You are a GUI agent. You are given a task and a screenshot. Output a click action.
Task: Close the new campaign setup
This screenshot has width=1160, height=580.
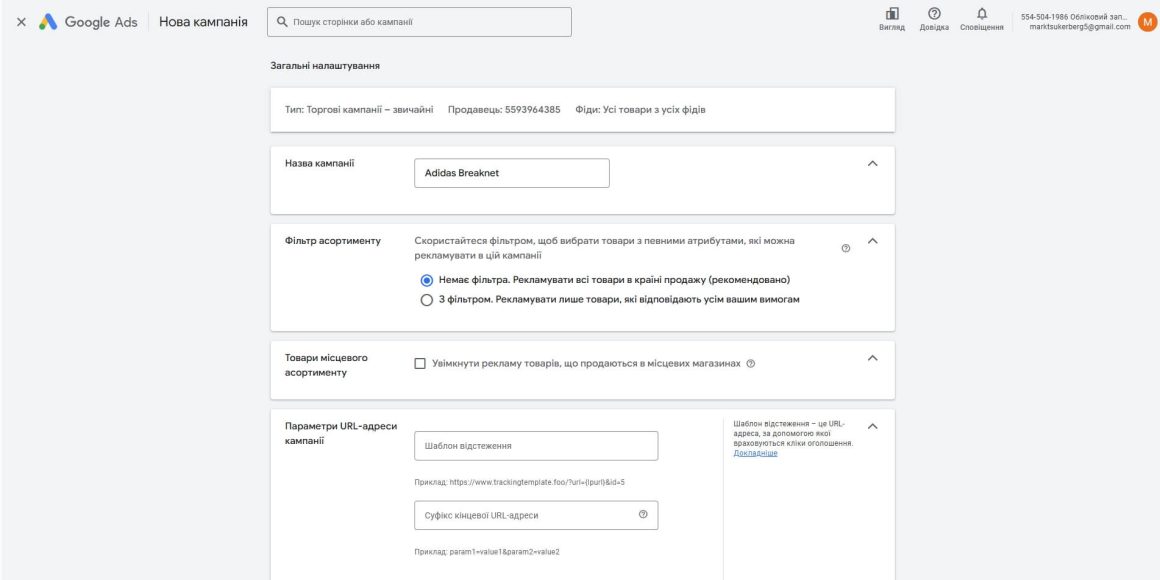[21, 22]
